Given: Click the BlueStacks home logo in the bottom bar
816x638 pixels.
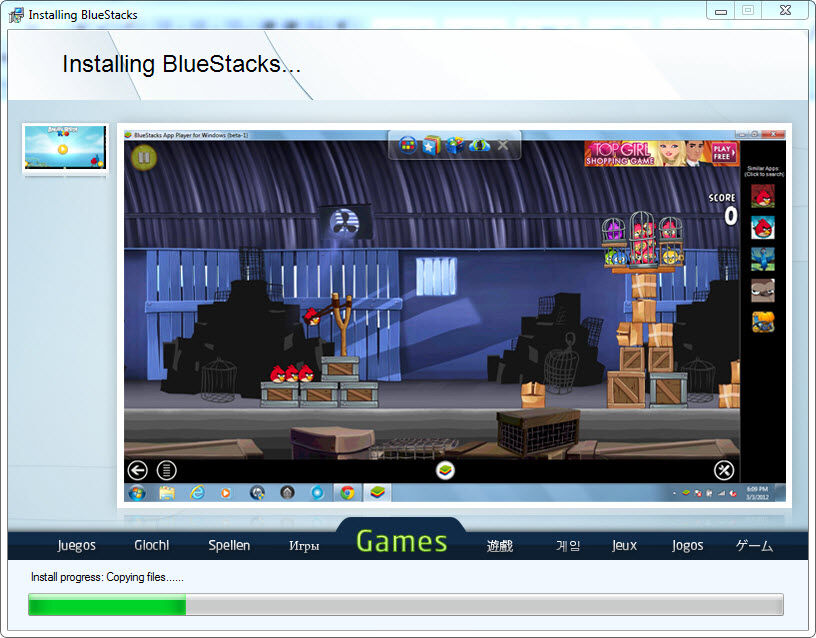Looking at the screenshot, I should coord(445,470).
